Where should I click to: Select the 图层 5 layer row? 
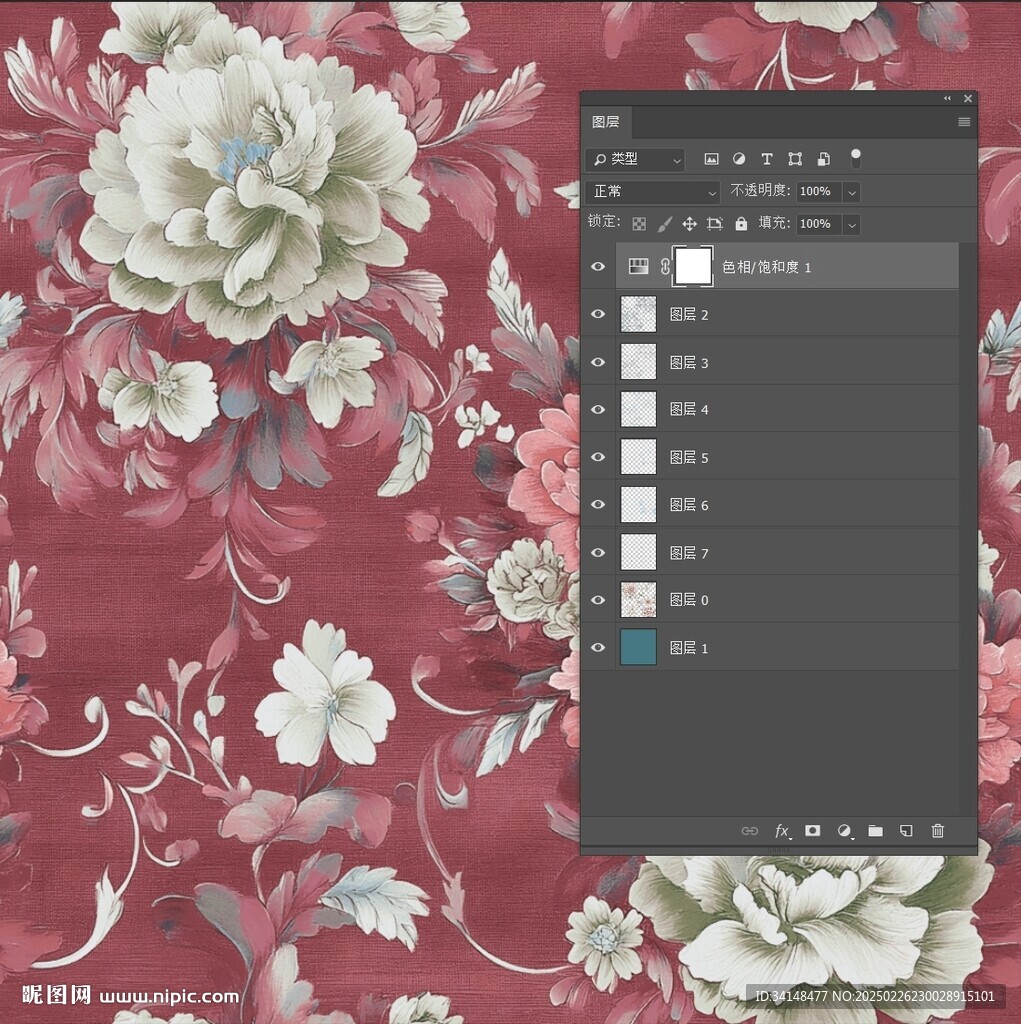coord(780,457)
